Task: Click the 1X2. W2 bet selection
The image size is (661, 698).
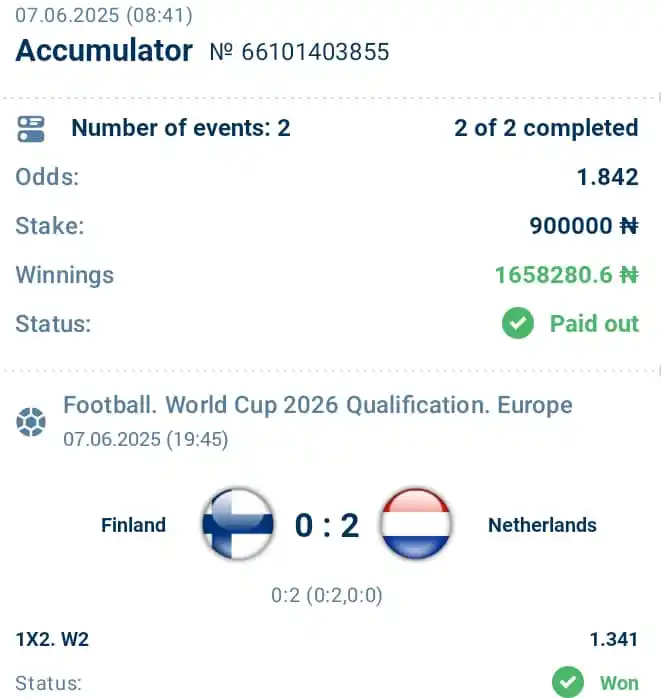Action: pyautogui.click(x=53, y=639)
